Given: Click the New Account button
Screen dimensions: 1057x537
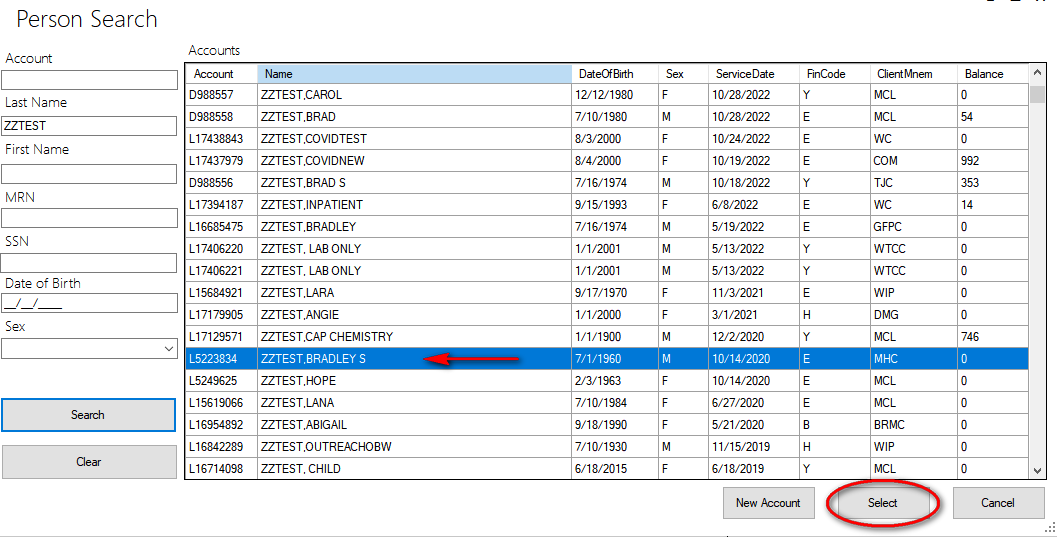Looking at the screenshot, I should [768, 503].
